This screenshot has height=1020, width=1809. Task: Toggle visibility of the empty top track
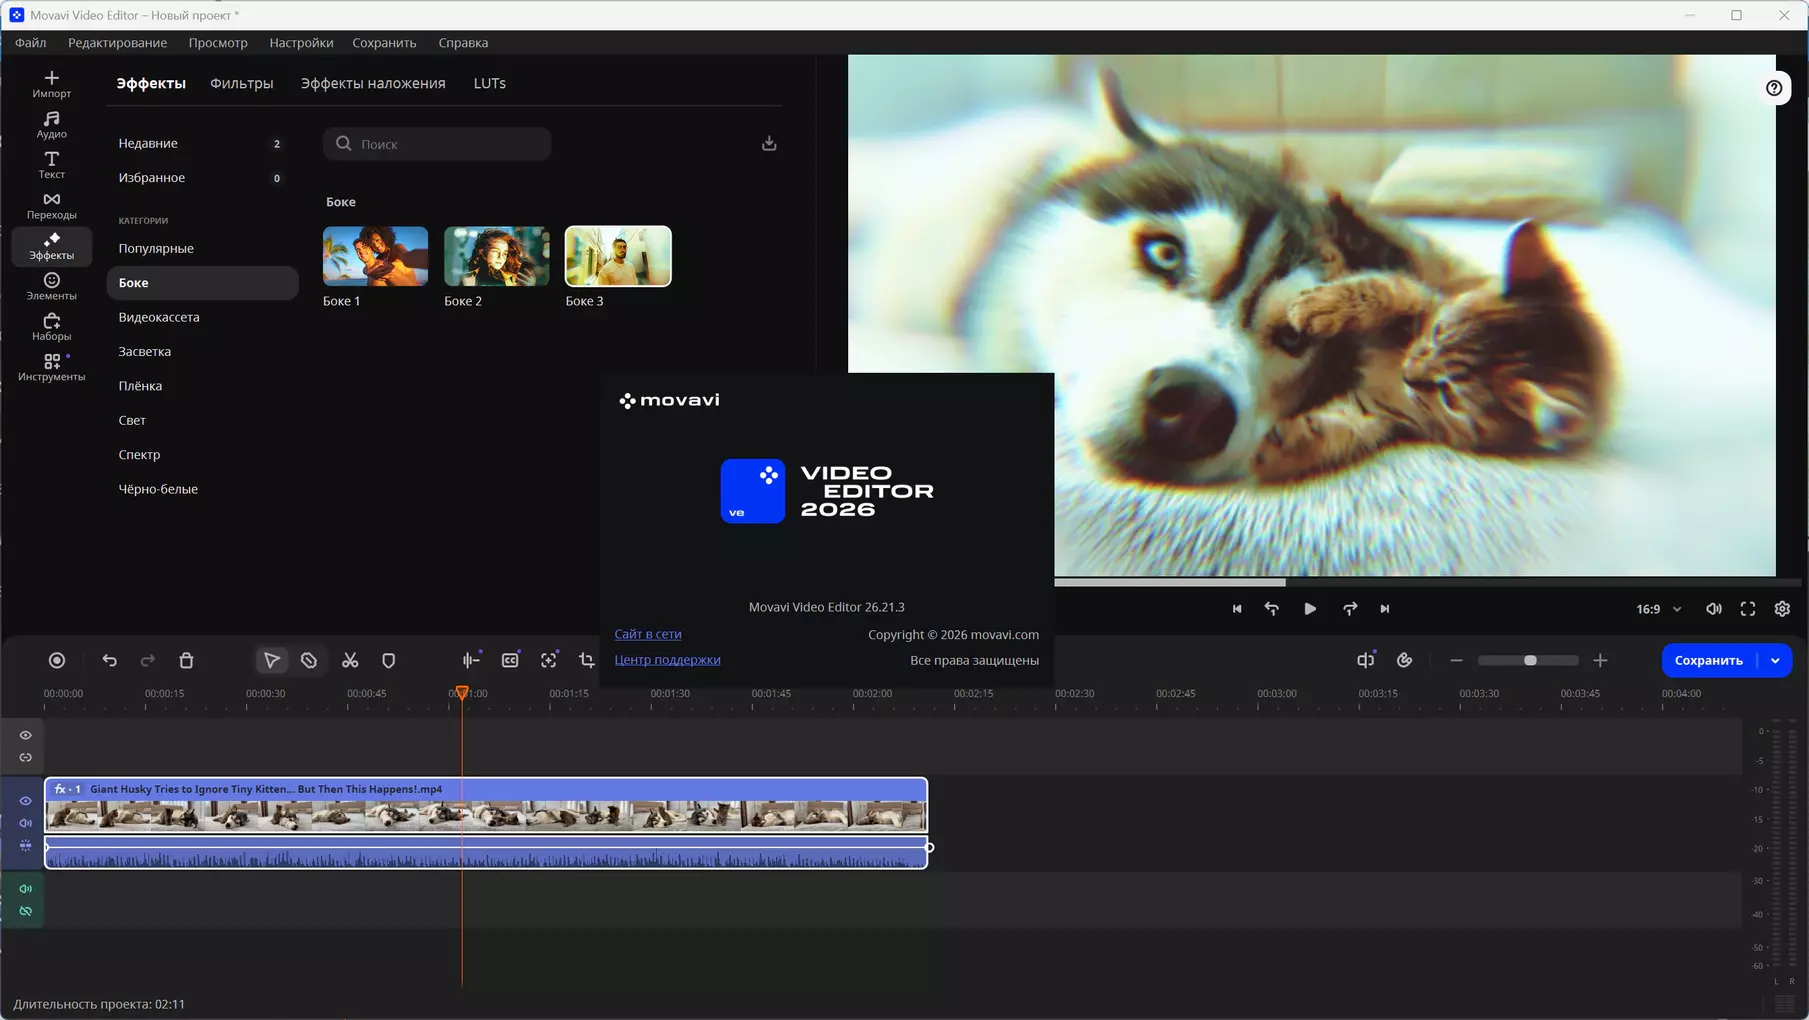coord(26,735)
